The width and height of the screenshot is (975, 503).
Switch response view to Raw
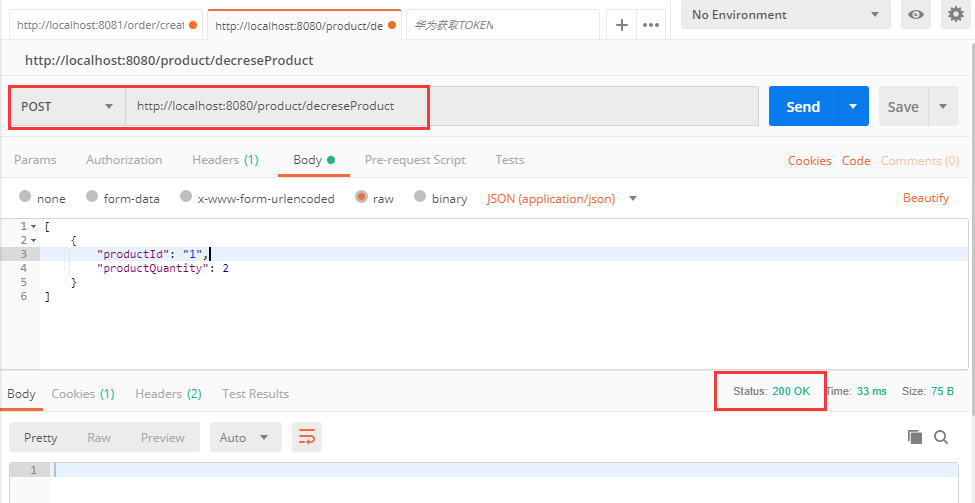click(x=99, y=437)
